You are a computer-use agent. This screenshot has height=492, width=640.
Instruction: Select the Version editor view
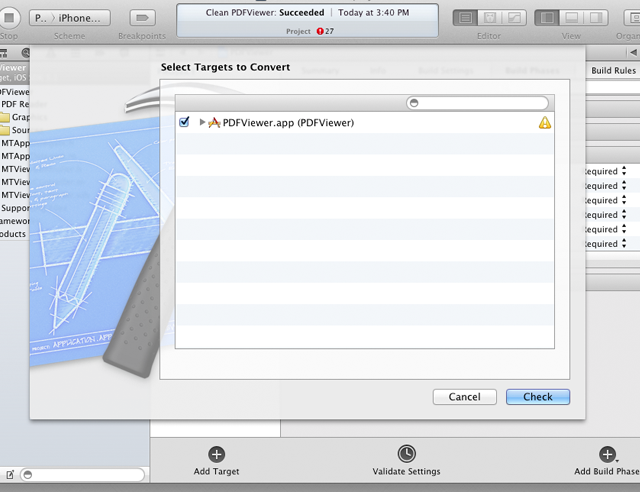[x=514, y=18]
